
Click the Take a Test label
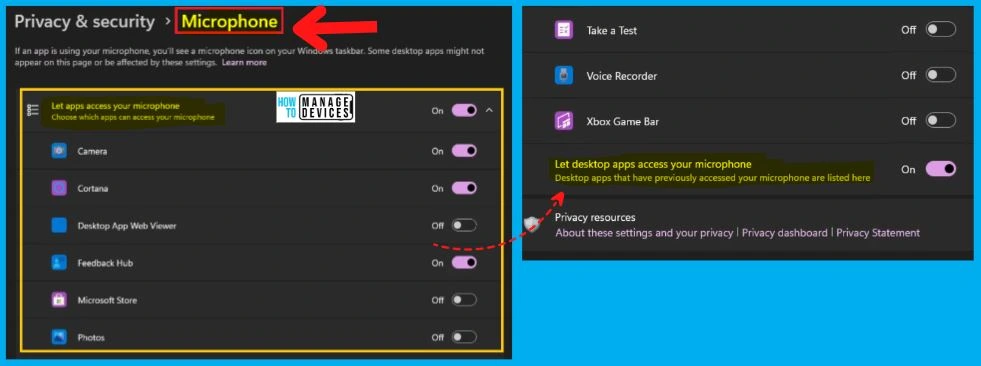[x=612, y=30]
